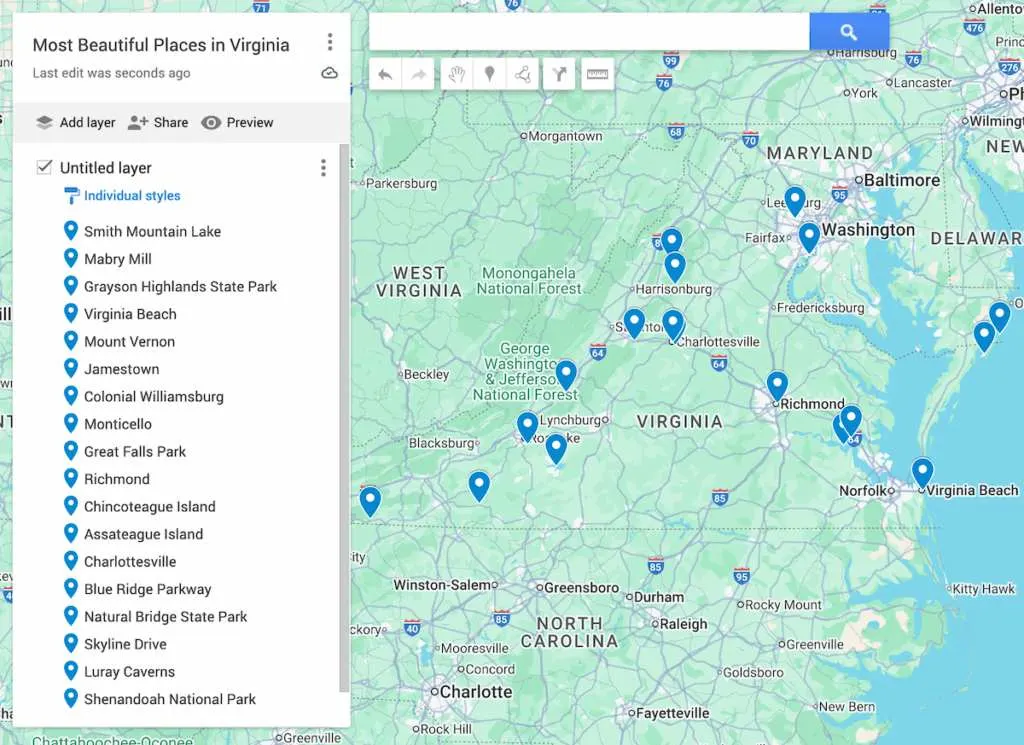Select Natural Bridge State Park list item

tap(165, 617)
